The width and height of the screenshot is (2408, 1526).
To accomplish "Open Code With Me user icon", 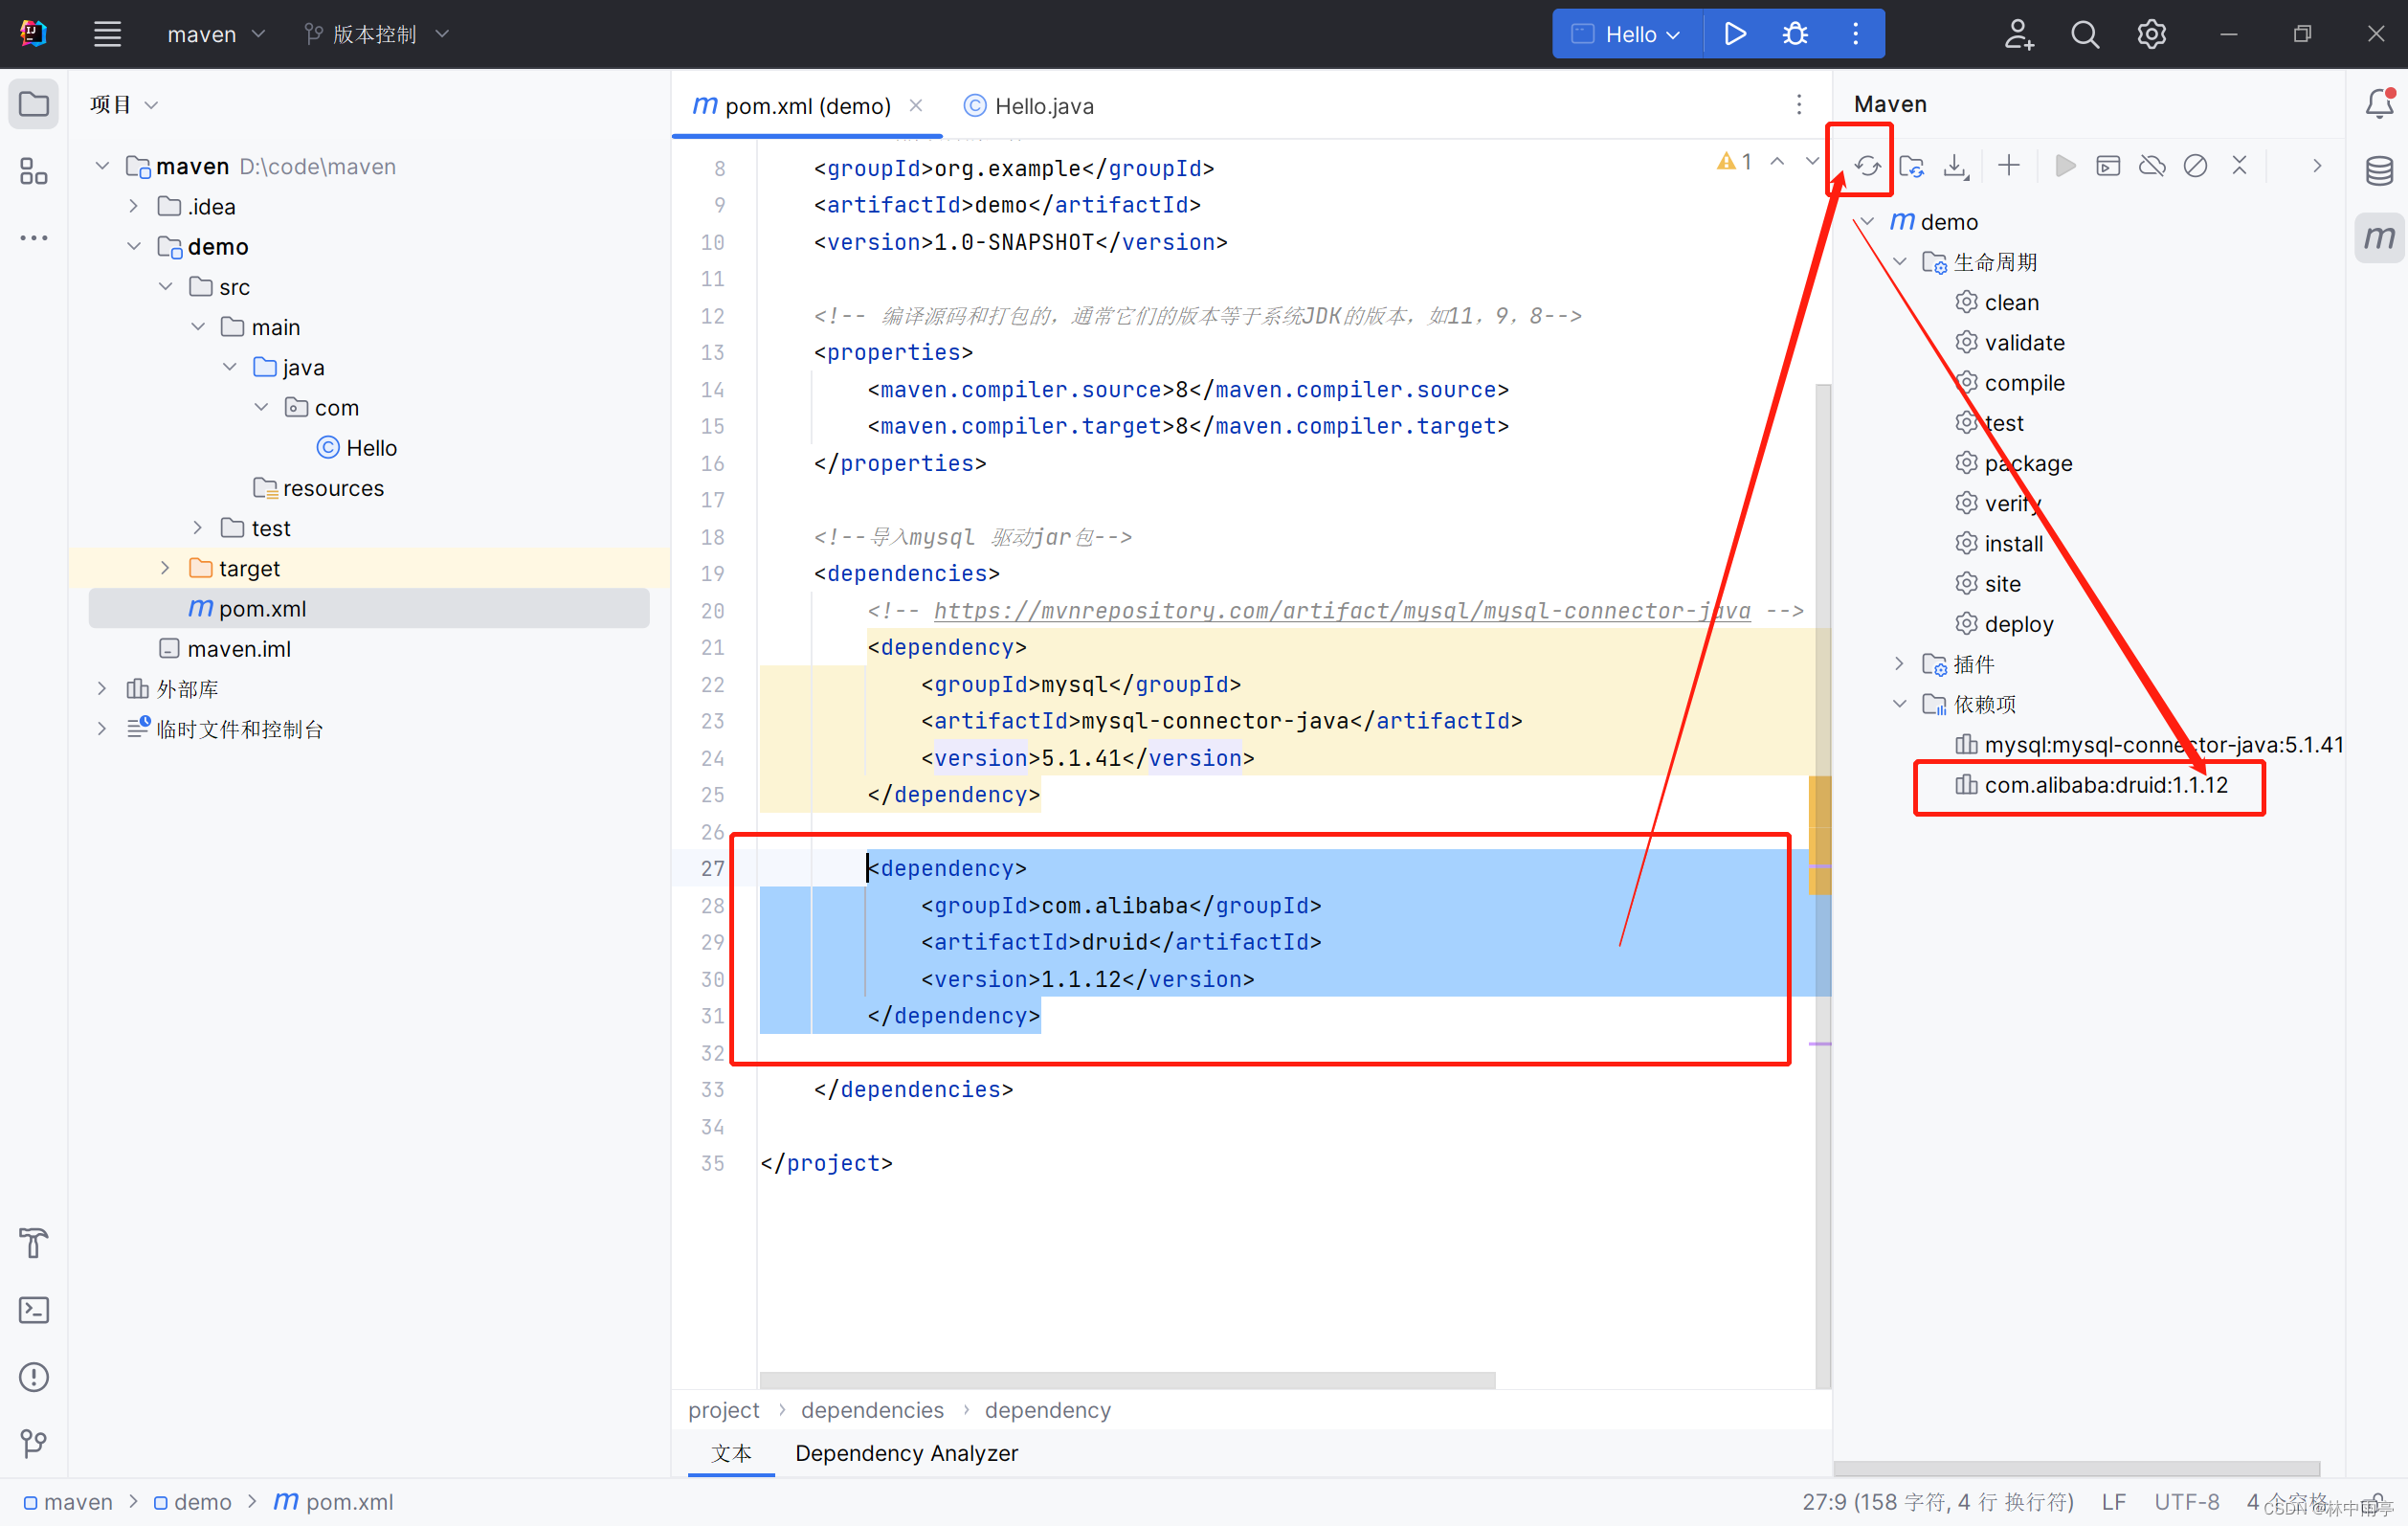I will pyautogui.click(x=2019, y=34).
